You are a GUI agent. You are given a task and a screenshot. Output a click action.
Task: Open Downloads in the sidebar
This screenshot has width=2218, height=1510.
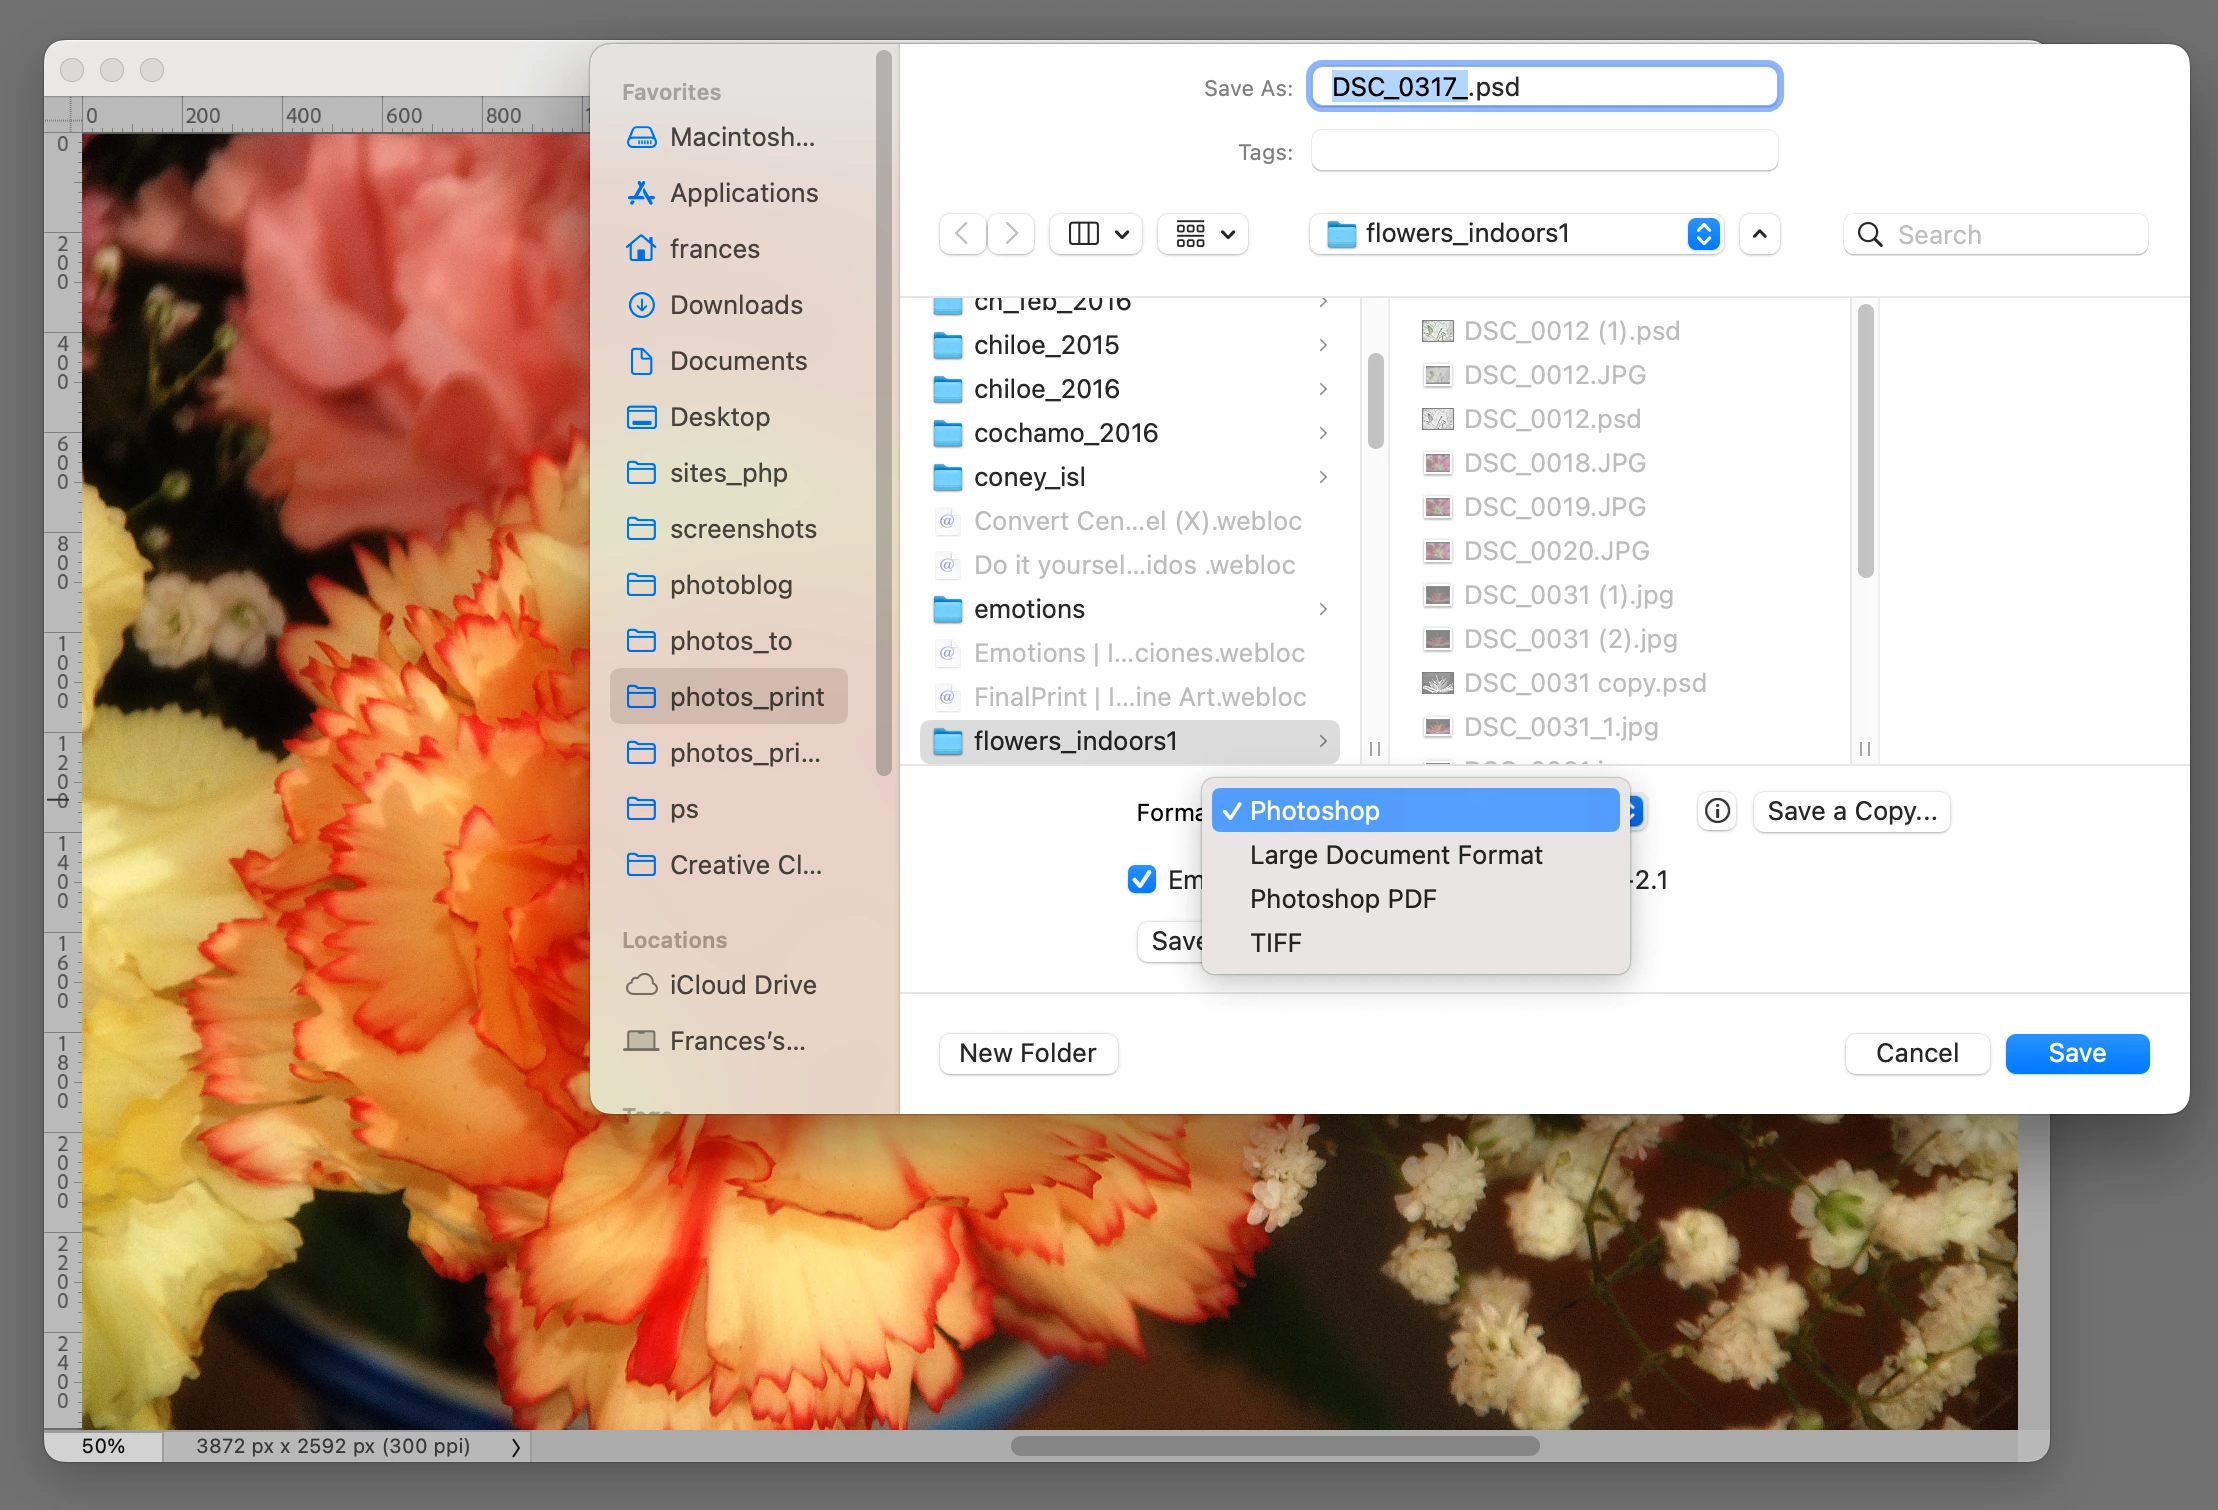coord(735,305)
